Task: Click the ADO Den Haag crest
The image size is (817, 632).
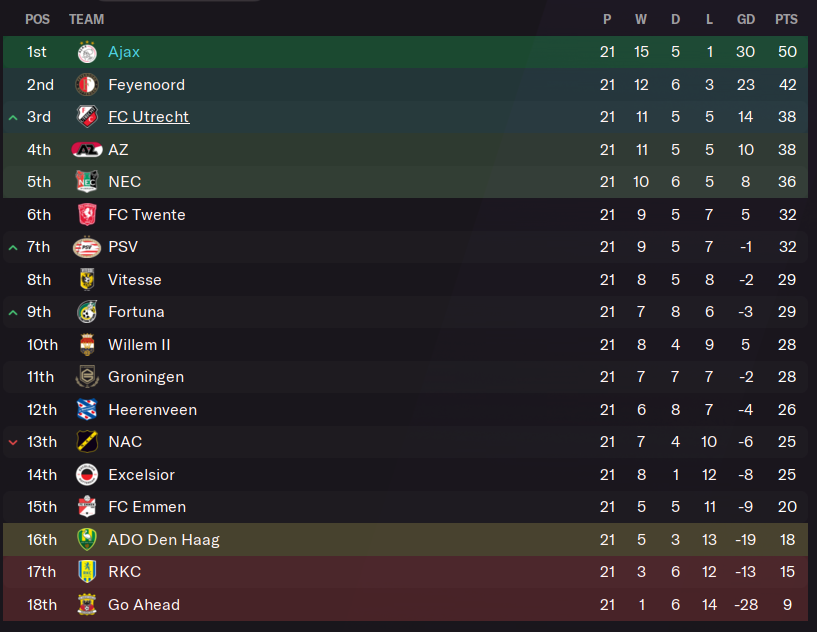Action: [x=87, y=539]
